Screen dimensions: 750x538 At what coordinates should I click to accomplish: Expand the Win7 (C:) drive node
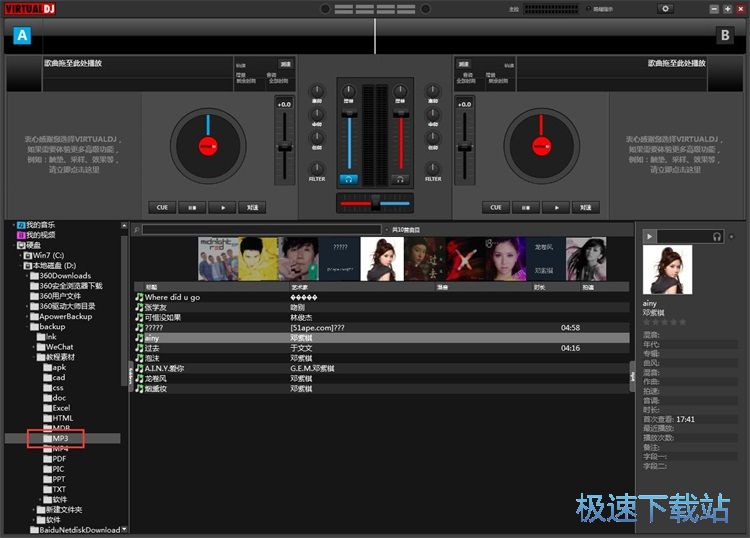coord(21,255)
